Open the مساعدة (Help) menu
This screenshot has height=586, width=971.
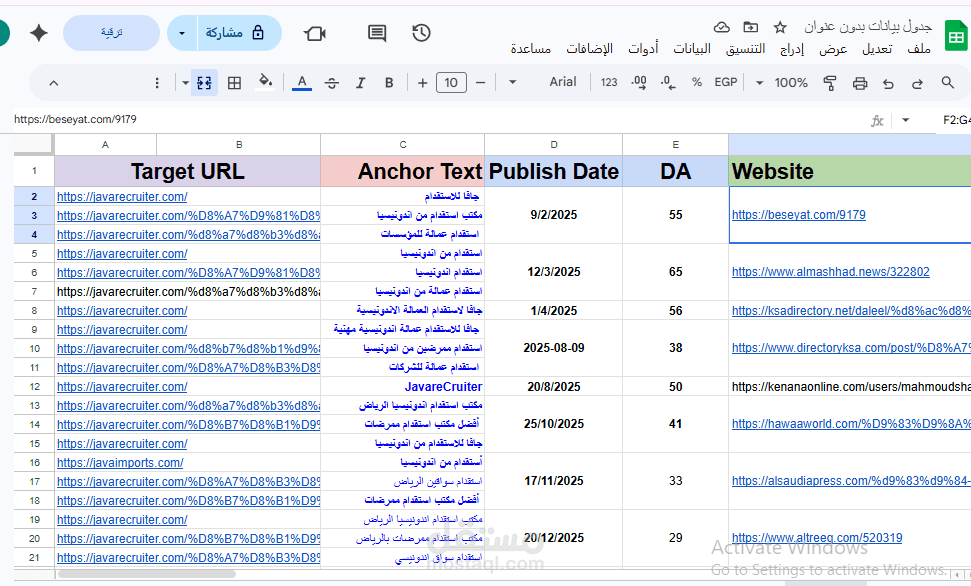tap(531, 48)
